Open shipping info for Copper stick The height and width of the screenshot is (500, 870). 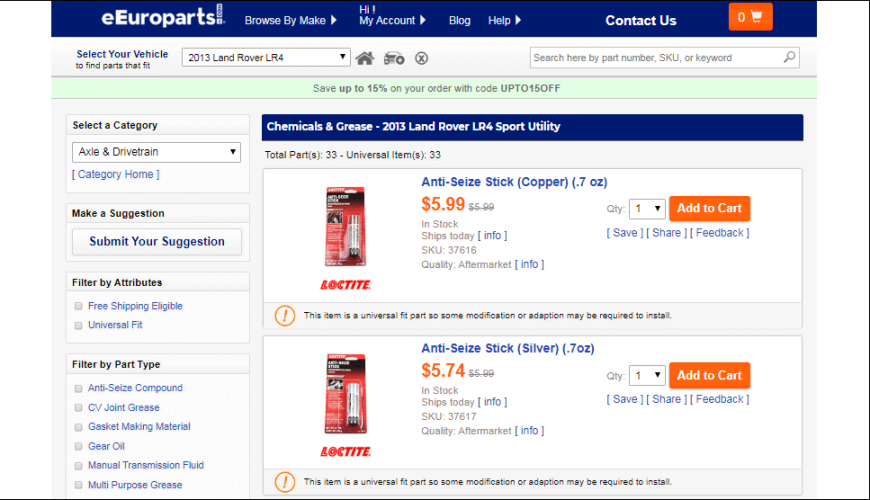tap(492, 235)
